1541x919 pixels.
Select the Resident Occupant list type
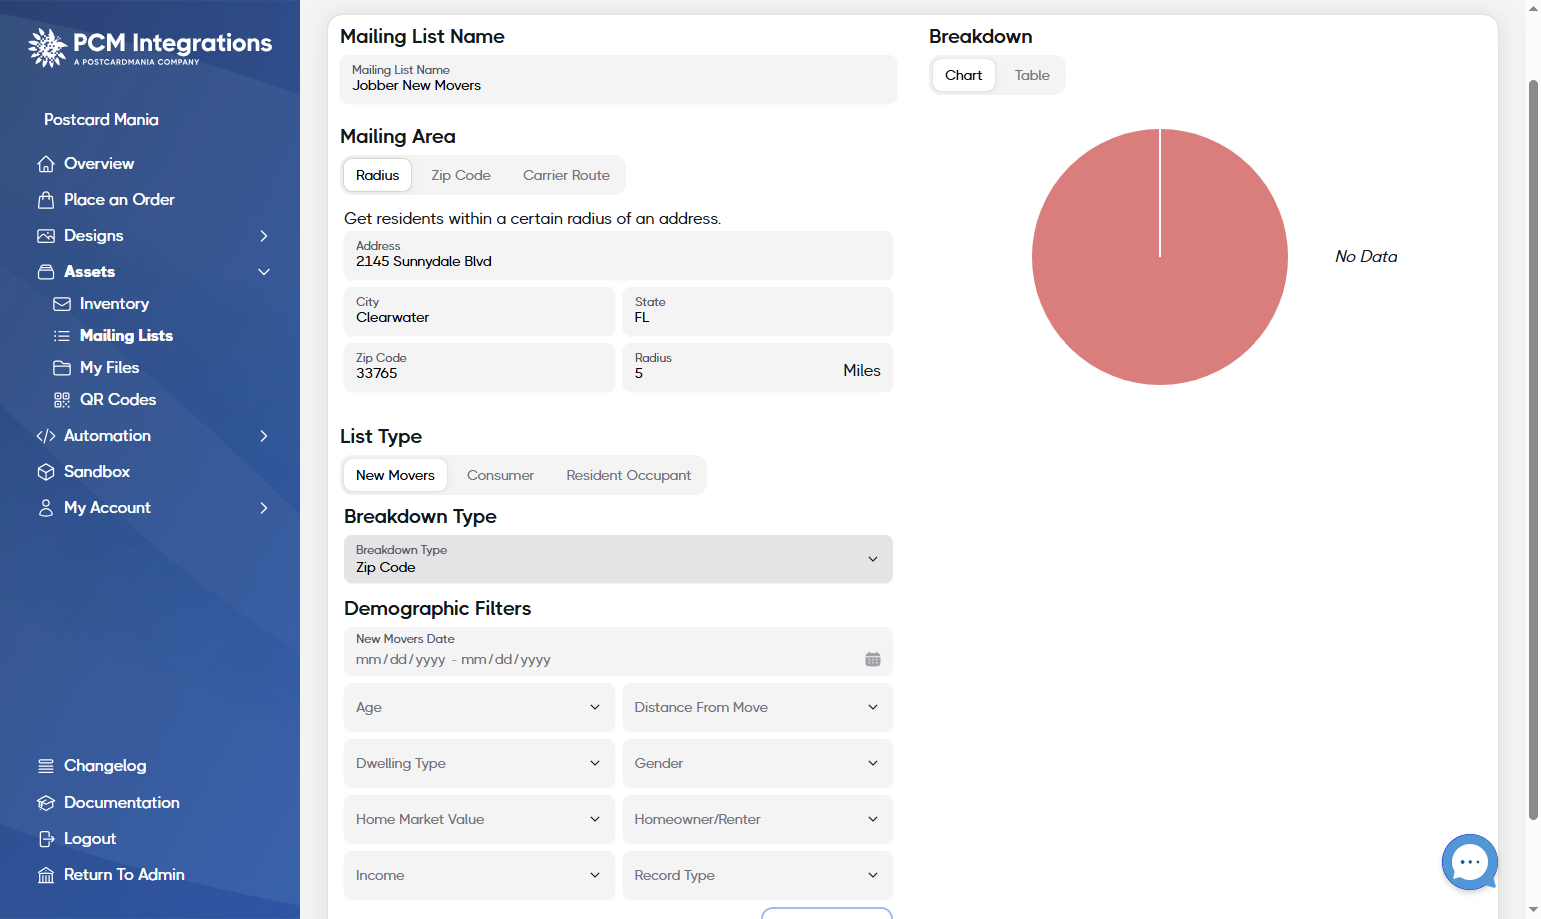click(628, 475)
